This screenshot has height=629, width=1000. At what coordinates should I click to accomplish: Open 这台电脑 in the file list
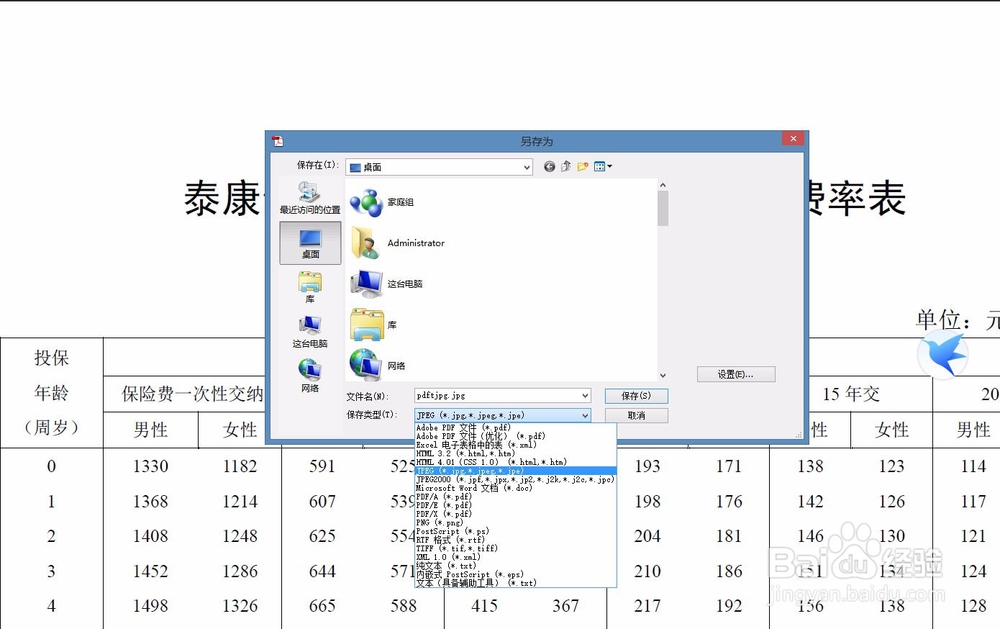pos(386,284)
